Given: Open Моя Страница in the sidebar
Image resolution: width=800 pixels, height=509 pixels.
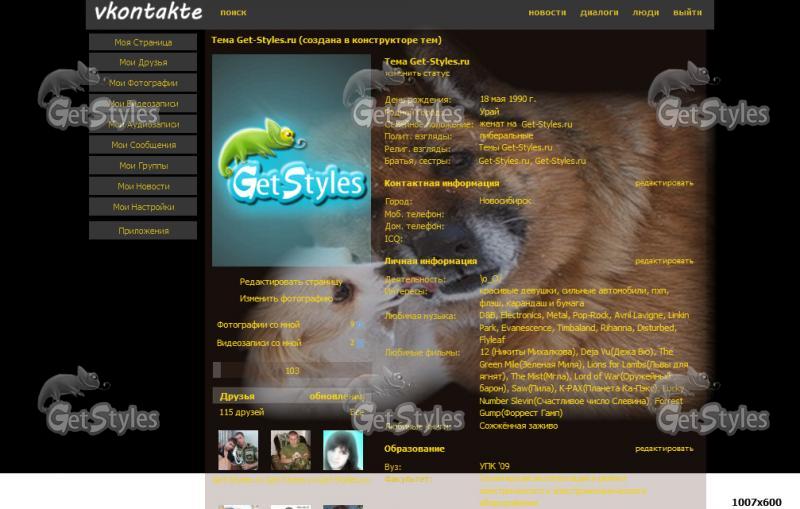Looking at the screenshot, I should [x=143, y=42].
